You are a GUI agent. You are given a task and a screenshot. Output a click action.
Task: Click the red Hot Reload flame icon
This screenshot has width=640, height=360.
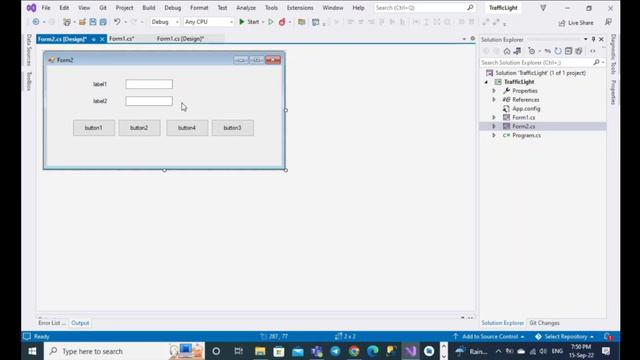pos(282,22)
